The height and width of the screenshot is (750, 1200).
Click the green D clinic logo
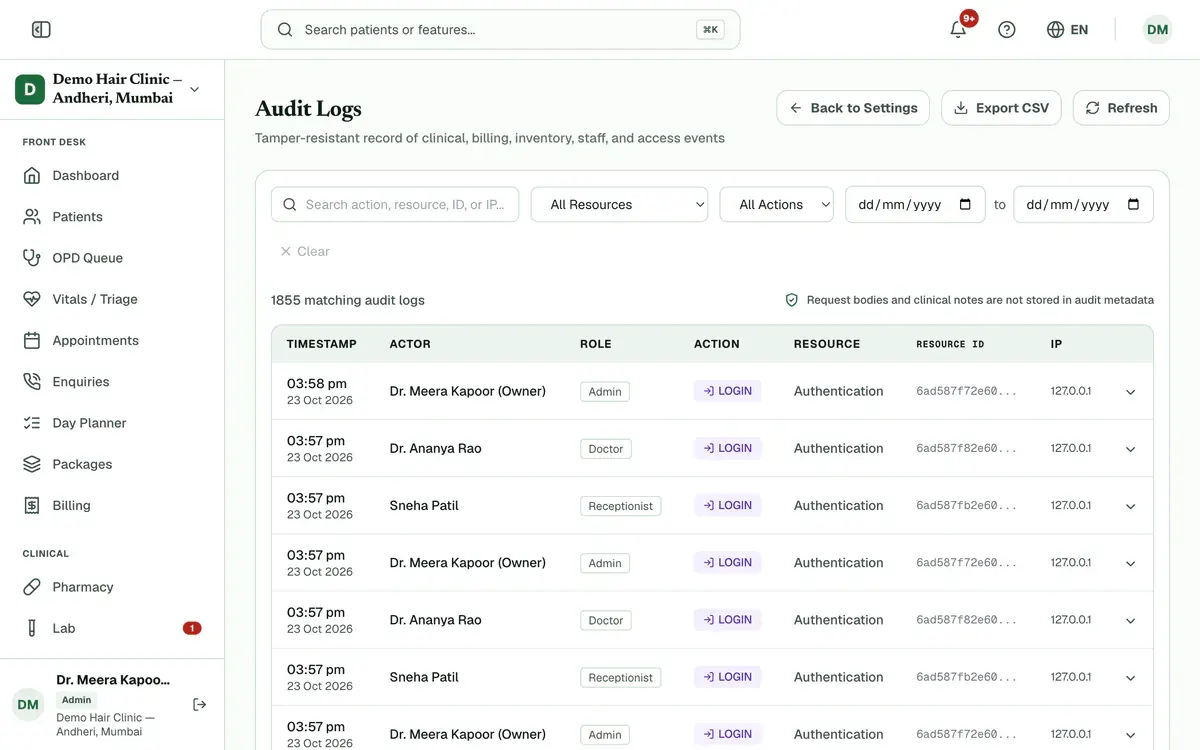30,89
